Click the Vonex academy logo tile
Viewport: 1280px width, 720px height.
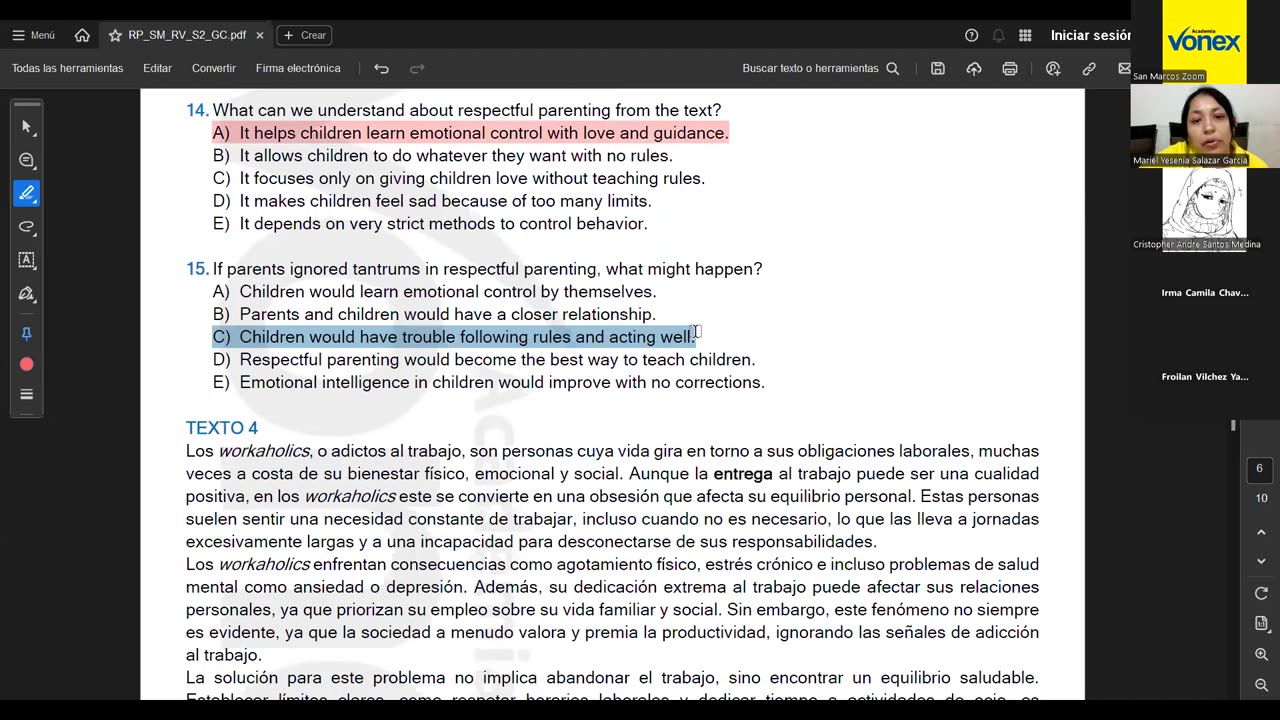click(1204, 41)
